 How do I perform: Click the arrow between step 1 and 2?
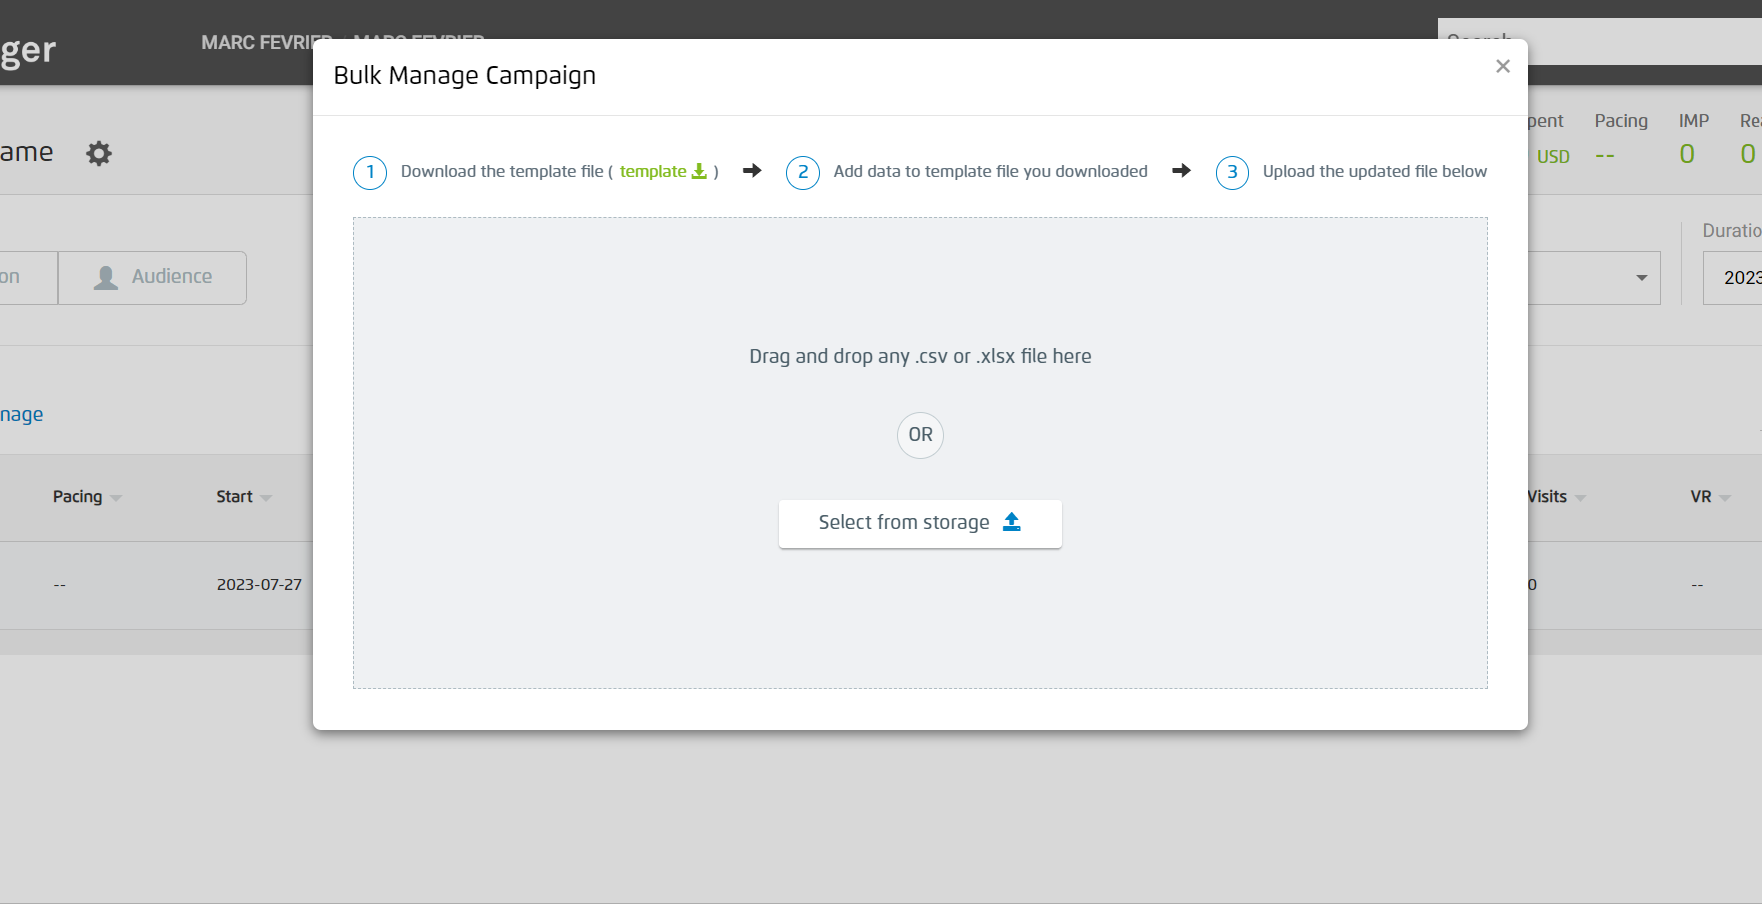(x=751, y=171)
